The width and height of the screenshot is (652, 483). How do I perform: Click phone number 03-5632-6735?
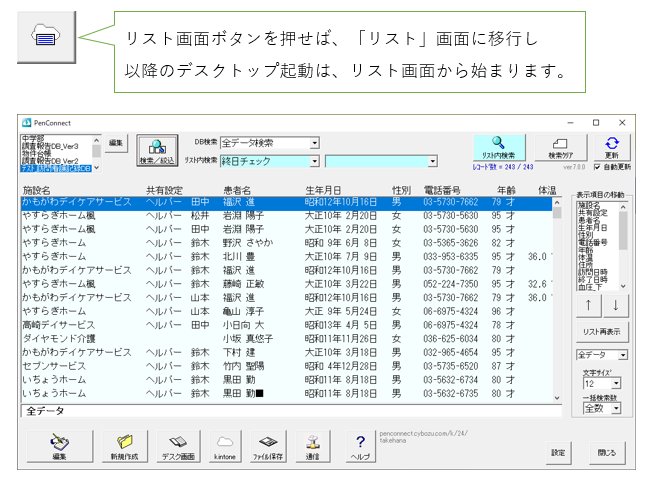(451, 394)
